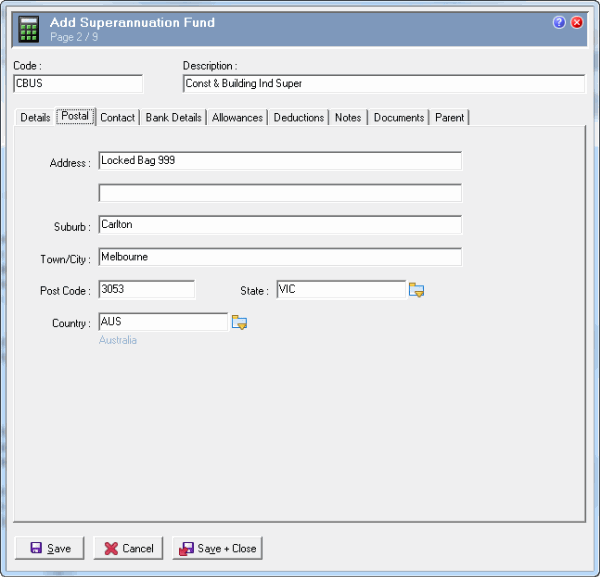Switch to the Details tab
The height and width of the screenshot is (577, 600).
[x=35, y=118]
